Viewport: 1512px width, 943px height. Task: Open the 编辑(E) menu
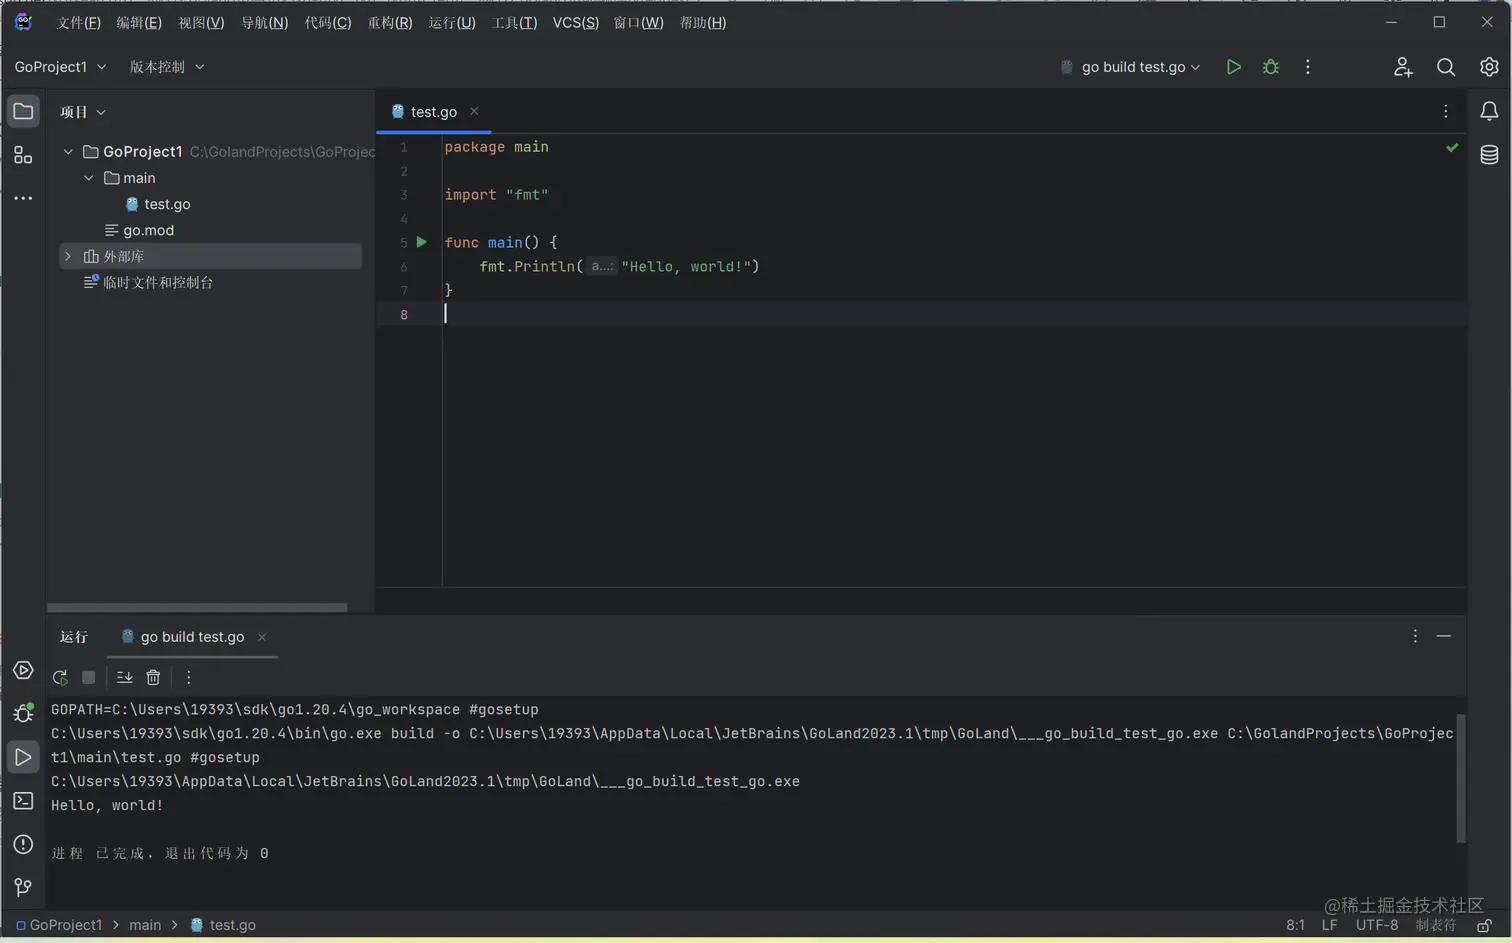point(139,22)
